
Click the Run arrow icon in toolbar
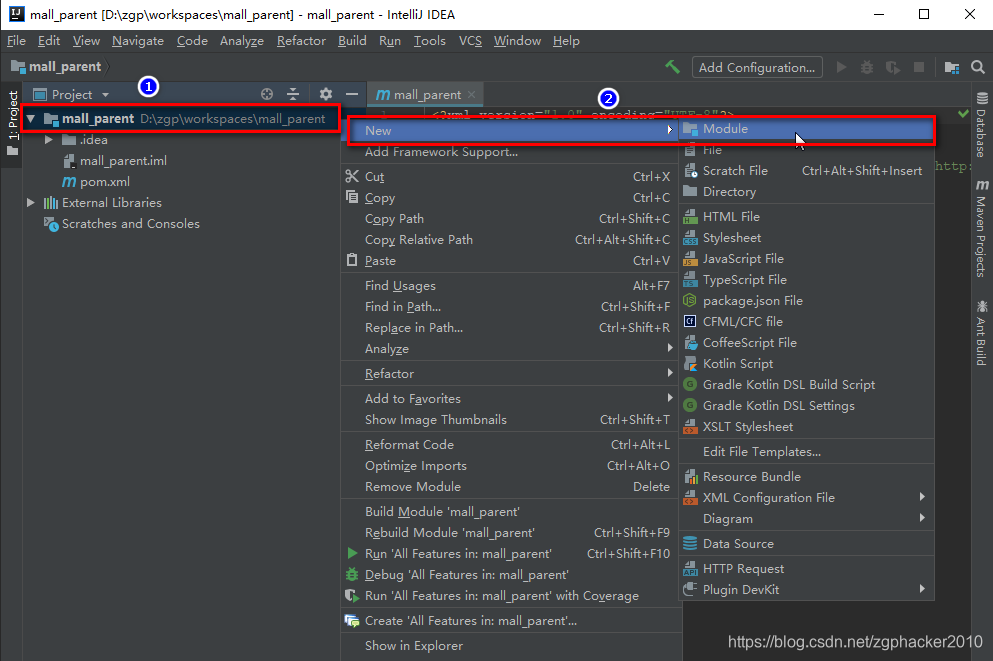click(x=841, y=67)
